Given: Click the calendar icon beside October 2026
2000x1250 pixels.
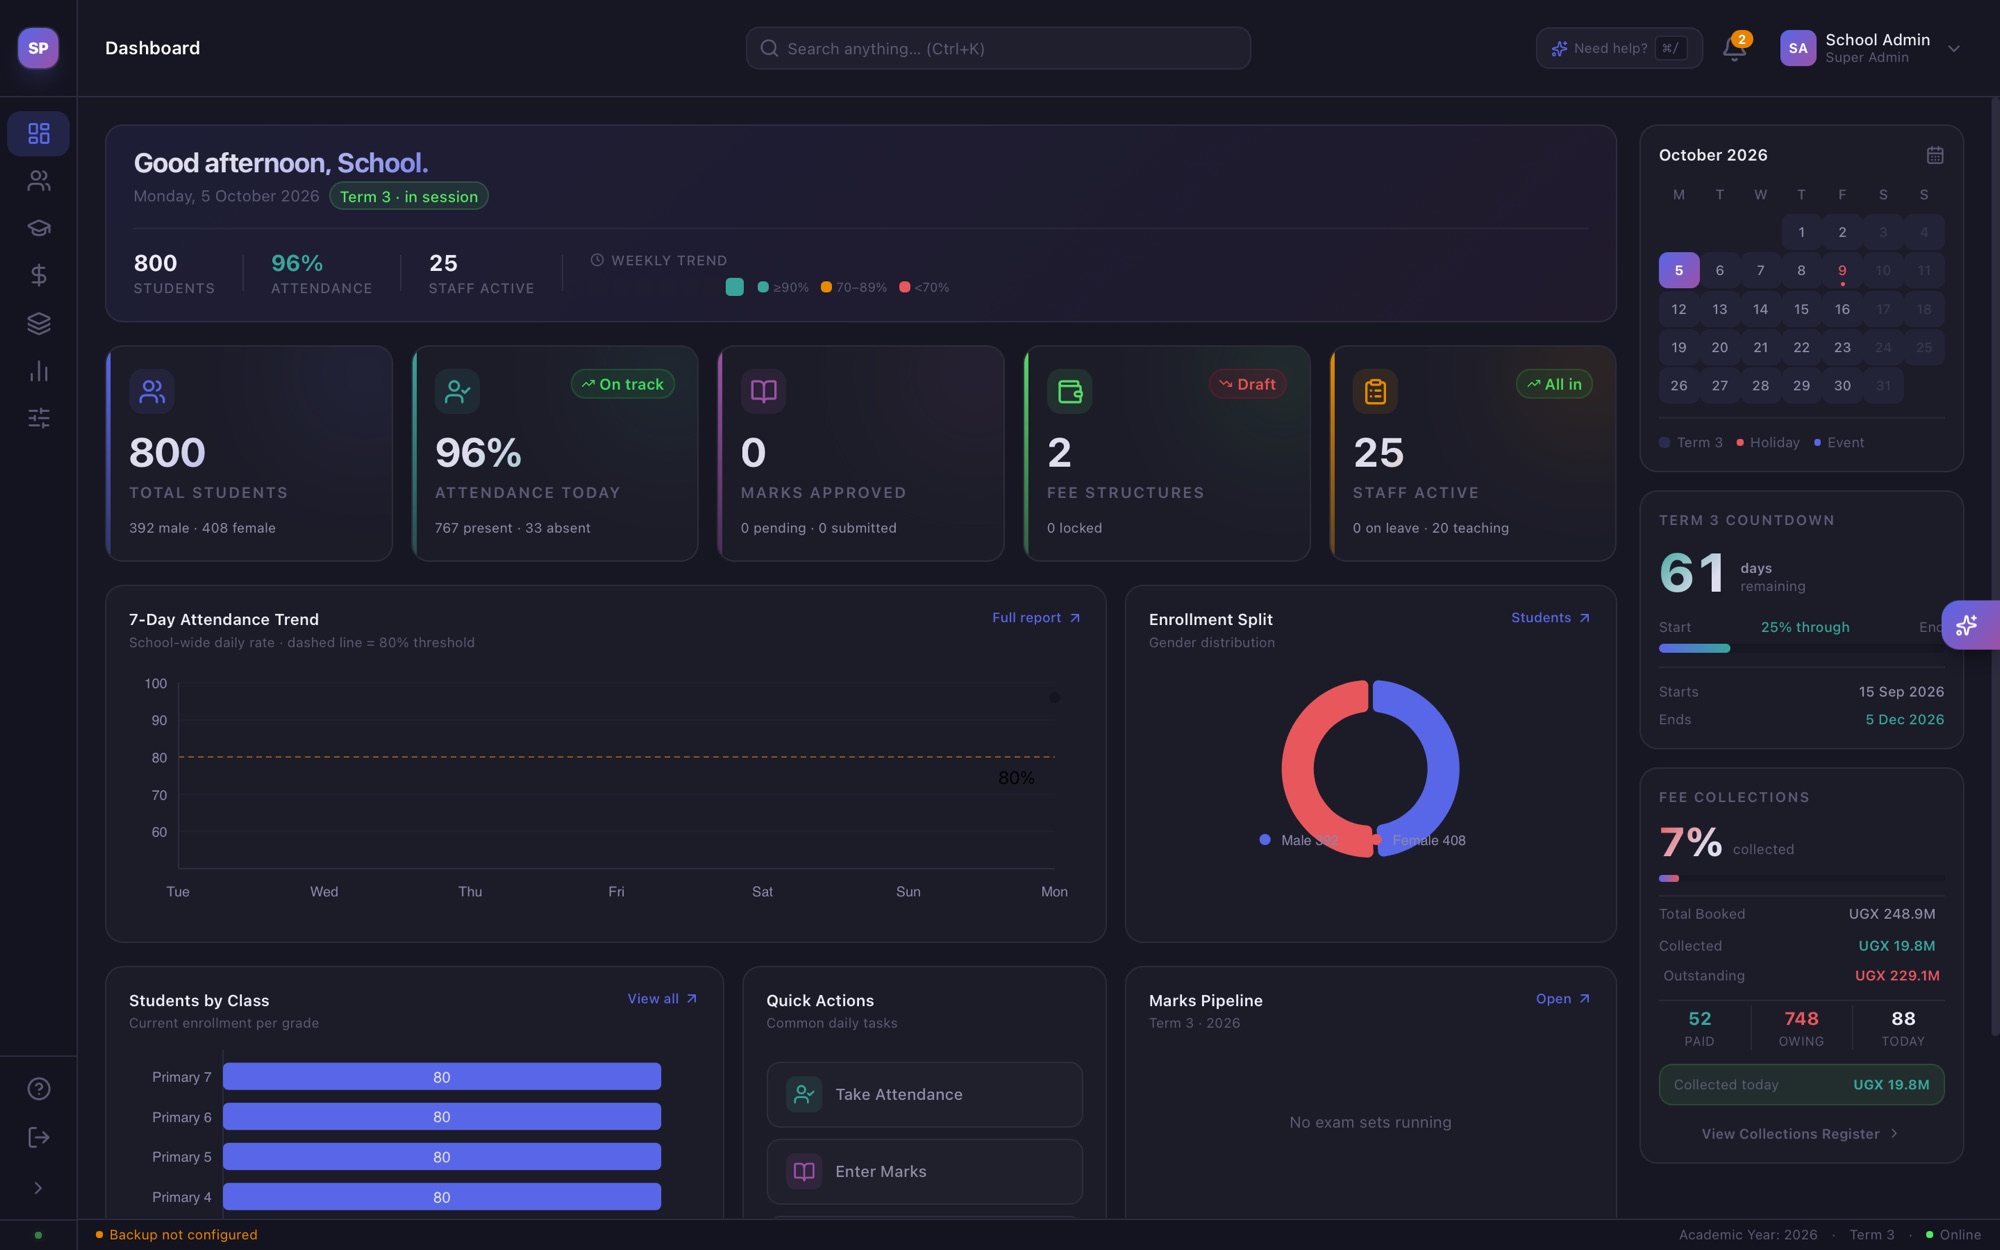Looking at the screenshot, I should click(1935, 155).
